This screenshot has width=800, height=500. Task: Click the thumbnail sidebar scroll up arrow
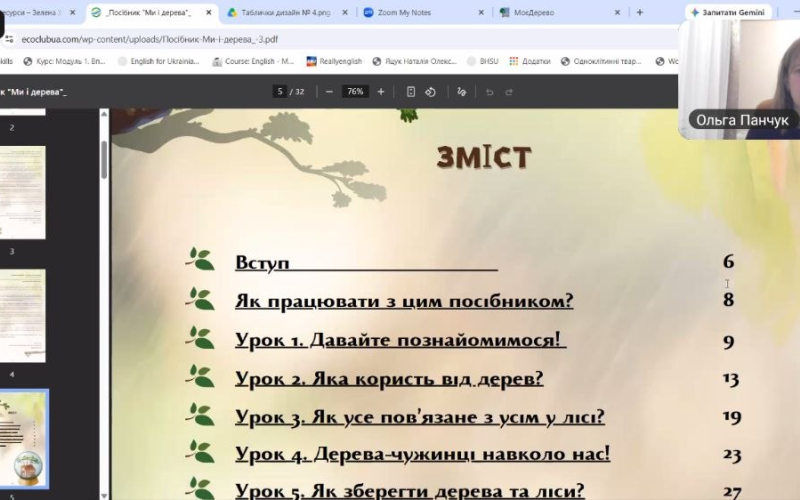(x=104, y=114)
